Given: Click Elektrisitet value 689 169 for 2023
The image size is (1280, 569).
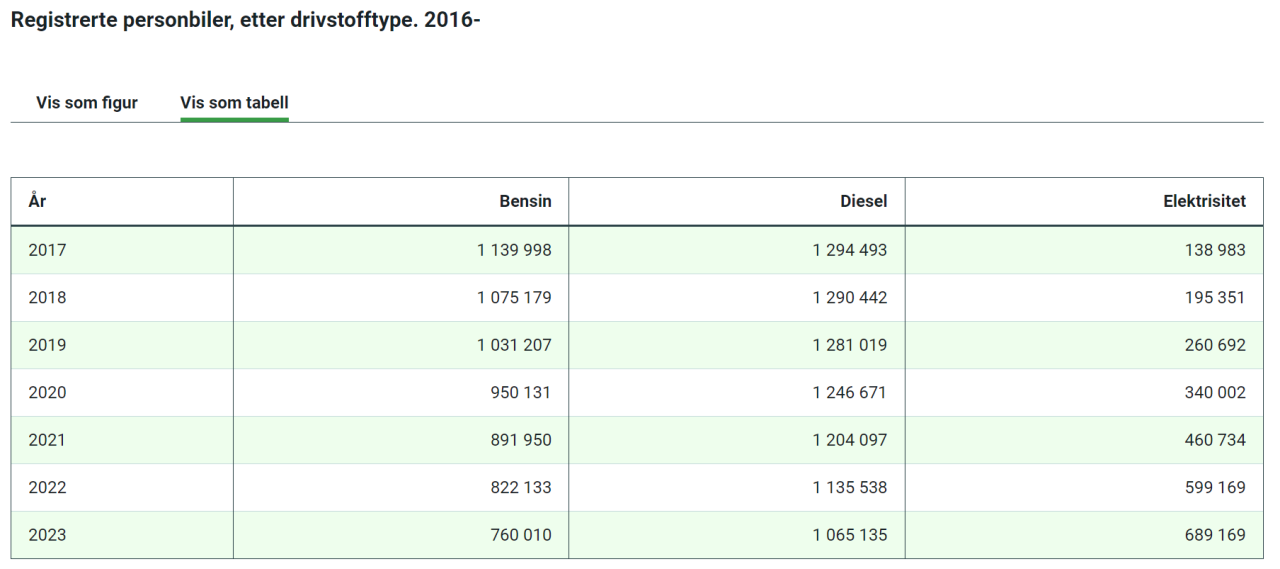Looking at the screenshot, I should pos(1215,535).
